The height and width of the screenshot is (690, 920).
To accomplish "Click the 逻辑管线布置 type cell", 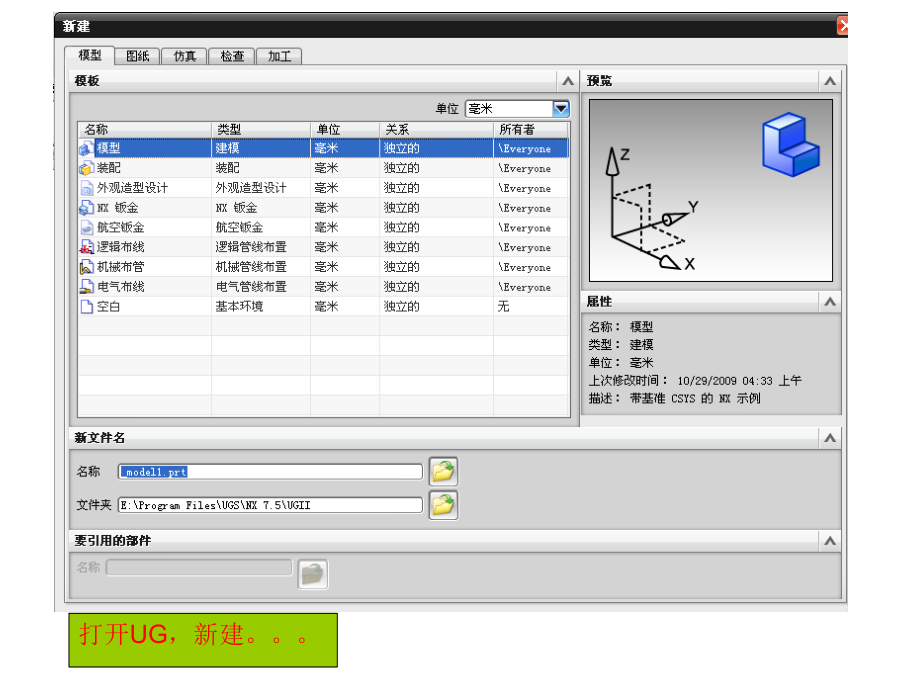I will click(251, 247).
